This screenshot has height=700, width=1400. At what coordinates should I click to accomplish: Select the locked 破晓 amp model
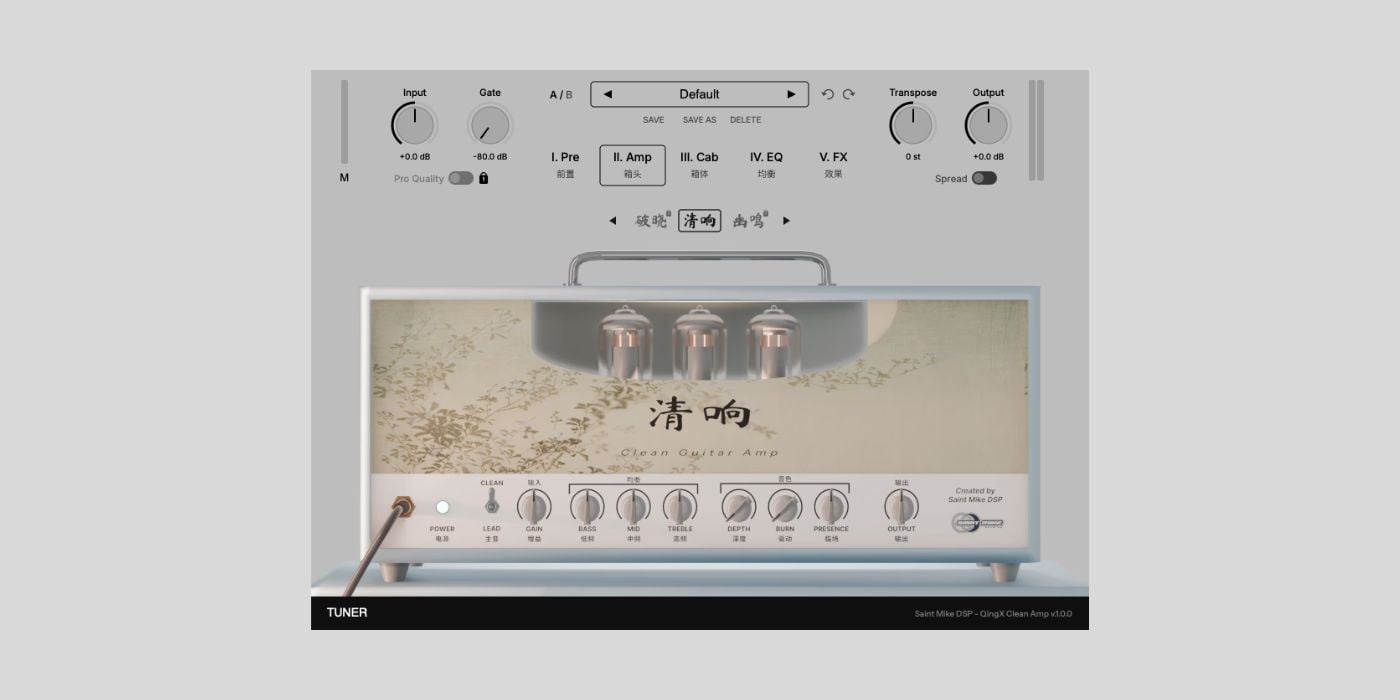(x=651, y=221)
